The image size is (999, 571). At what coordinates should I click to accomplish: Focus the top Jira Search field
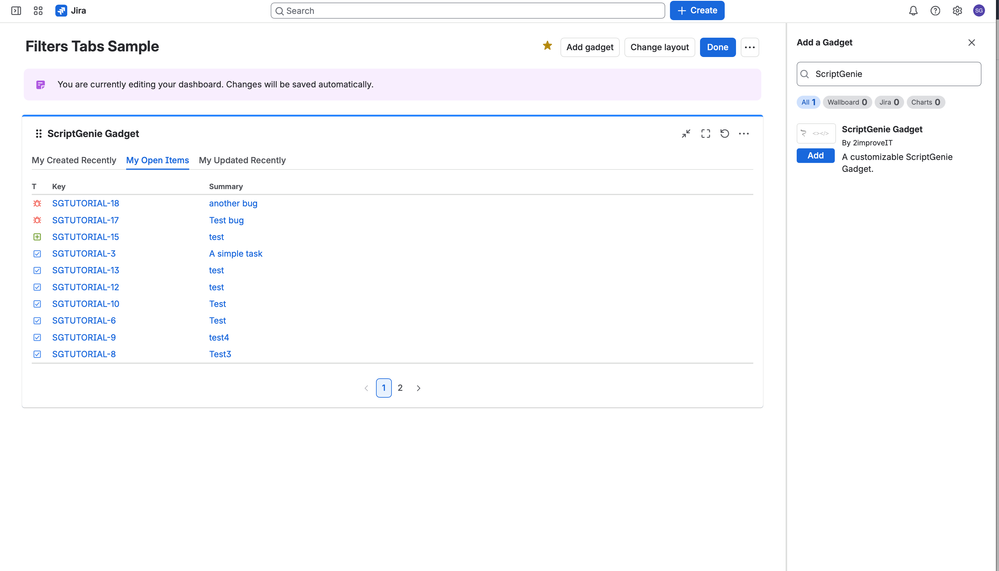tap(468, 11)
